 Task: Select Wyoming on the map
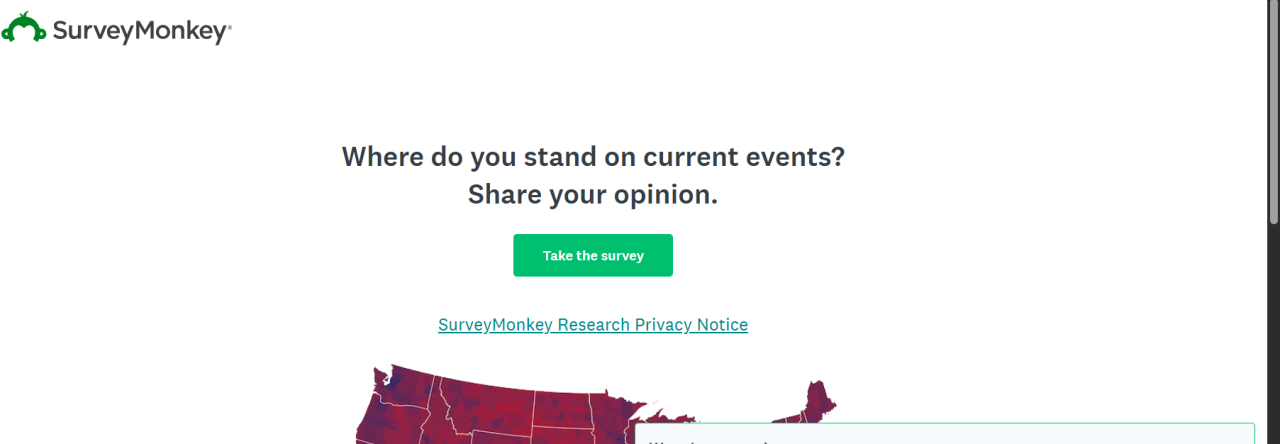[500, 438]
